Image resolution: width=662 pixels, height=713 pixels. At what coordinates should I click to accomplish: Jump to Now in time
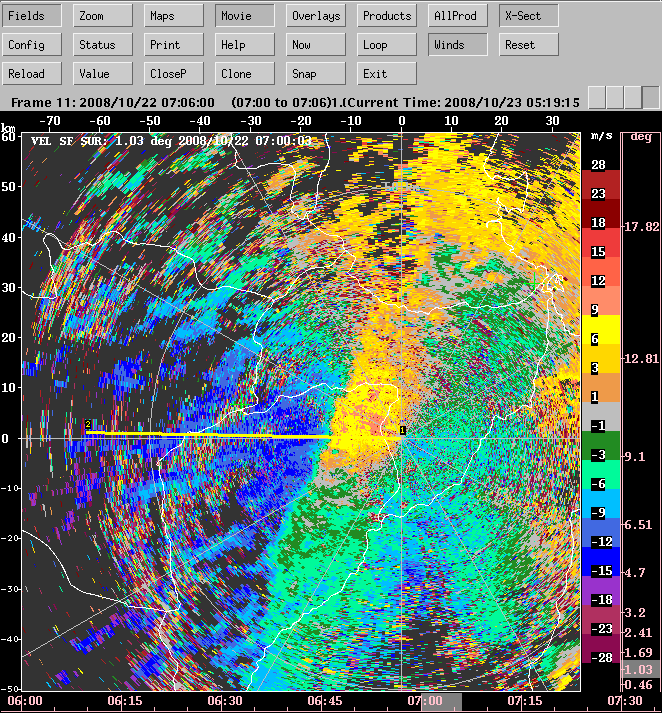[x=316, y=45]
